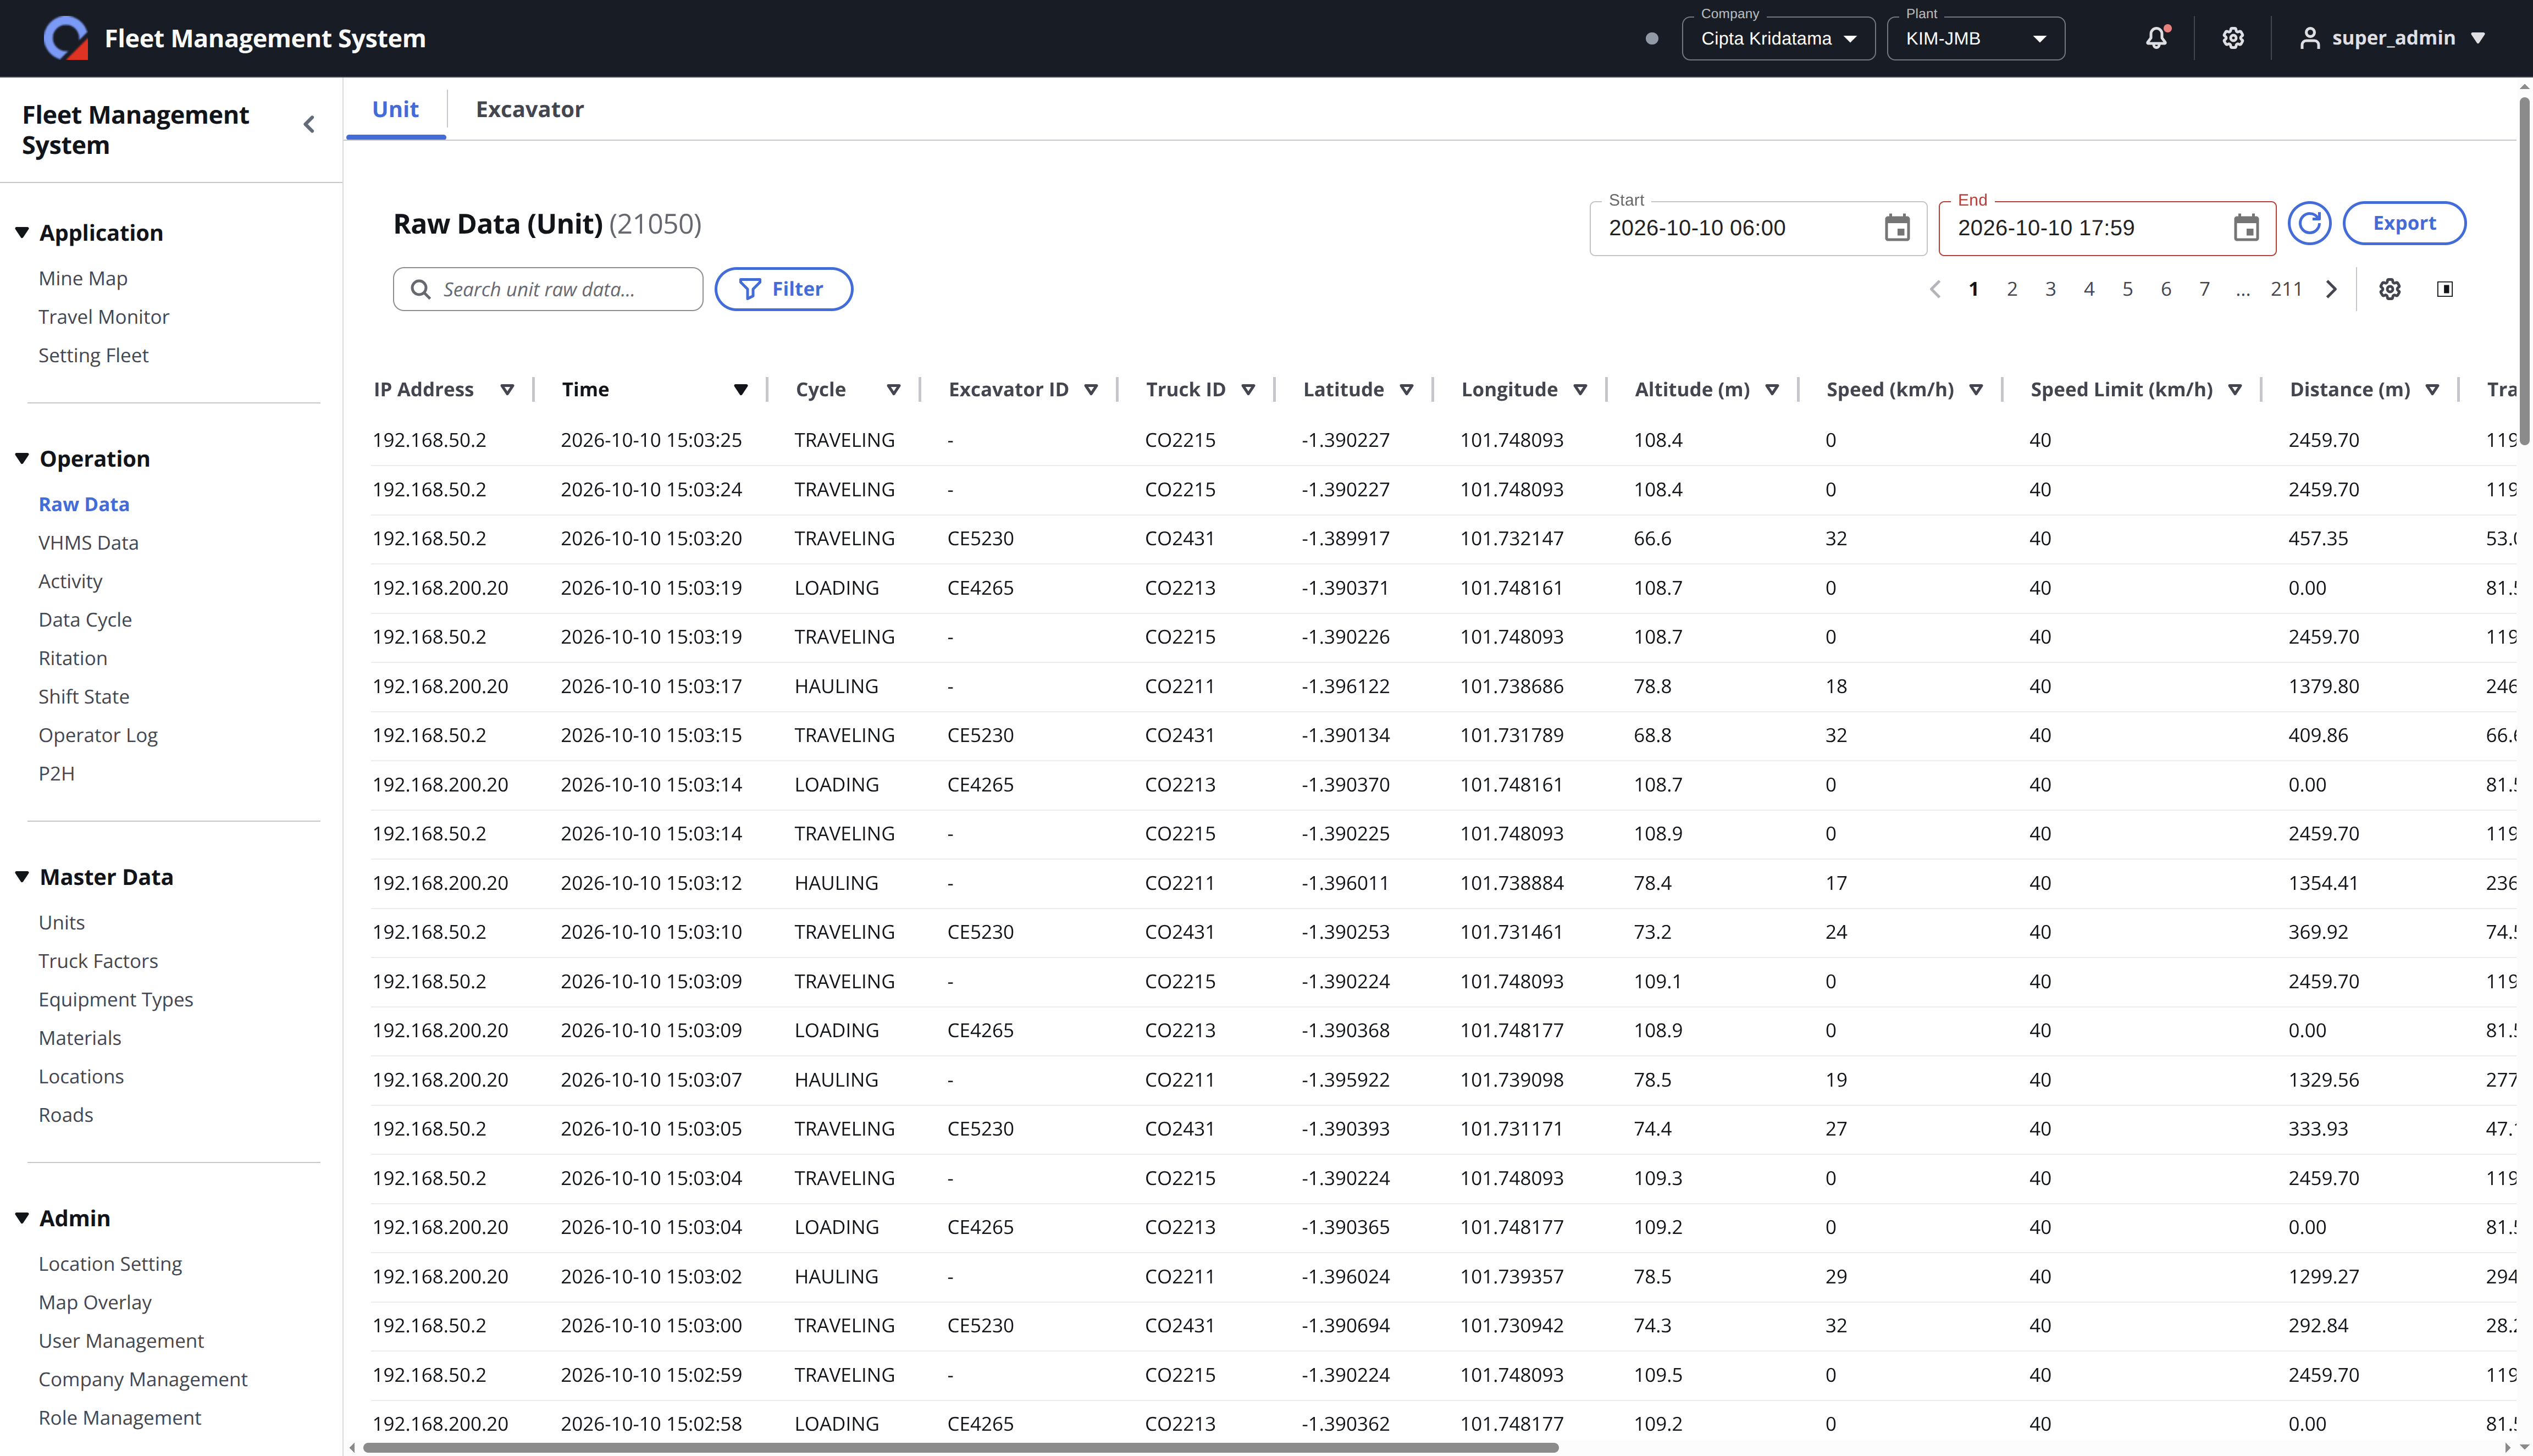This screenshot has height=1456, width=2533.
Task: Sort by the Time column arrow
Action: click(741, 390)
